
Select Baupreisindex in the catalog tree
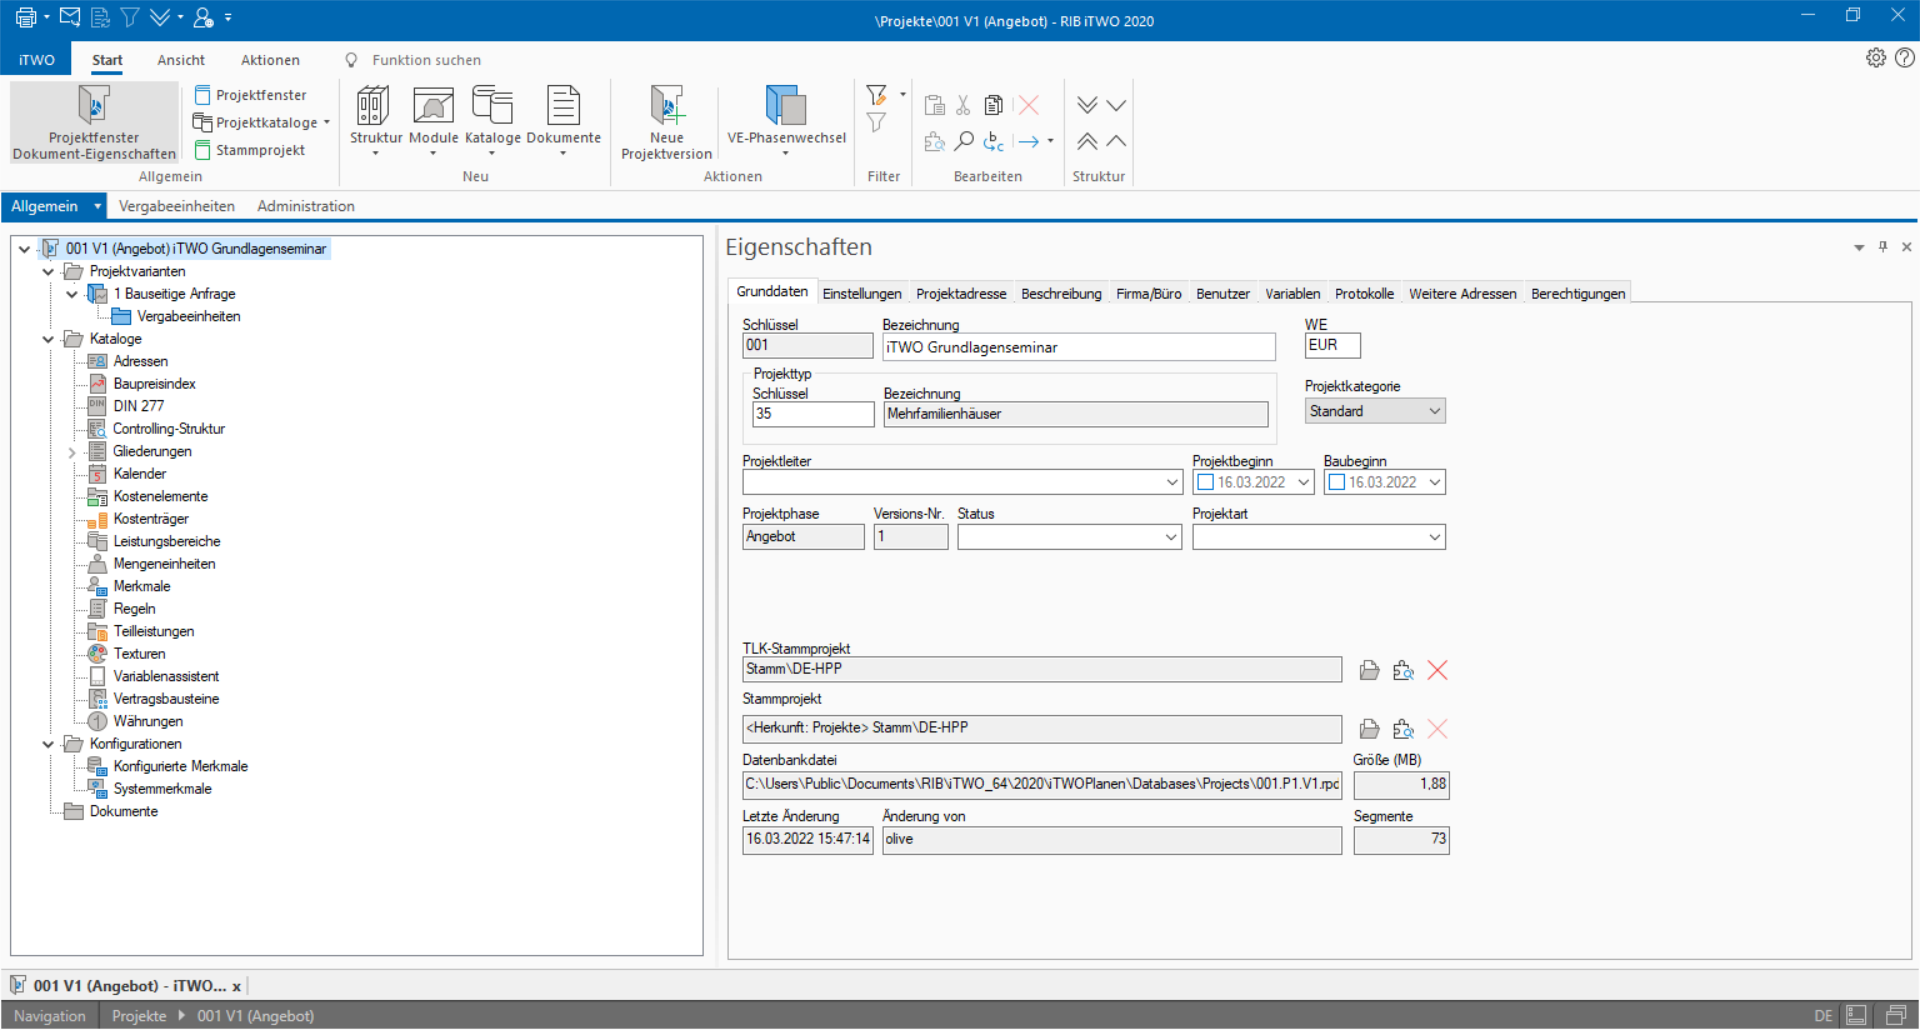point(154,384)
